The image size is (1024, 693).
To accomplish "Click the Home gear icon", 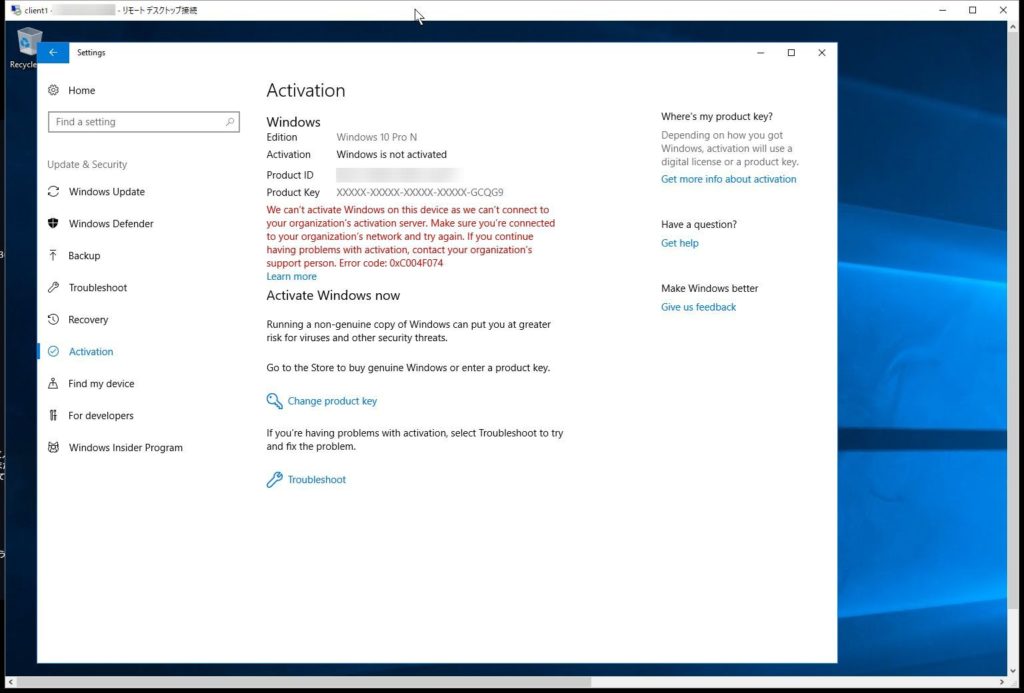I will 54,90.
